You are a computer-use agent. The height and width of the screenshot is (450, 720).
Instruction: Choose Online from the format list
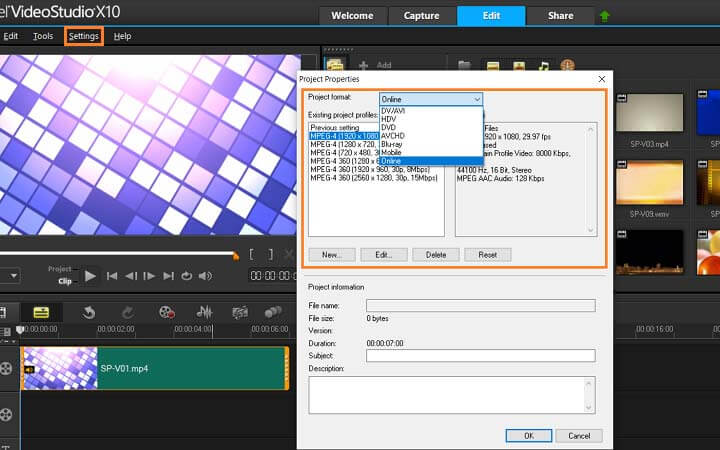pyautogui.click(x=431, y=161)
